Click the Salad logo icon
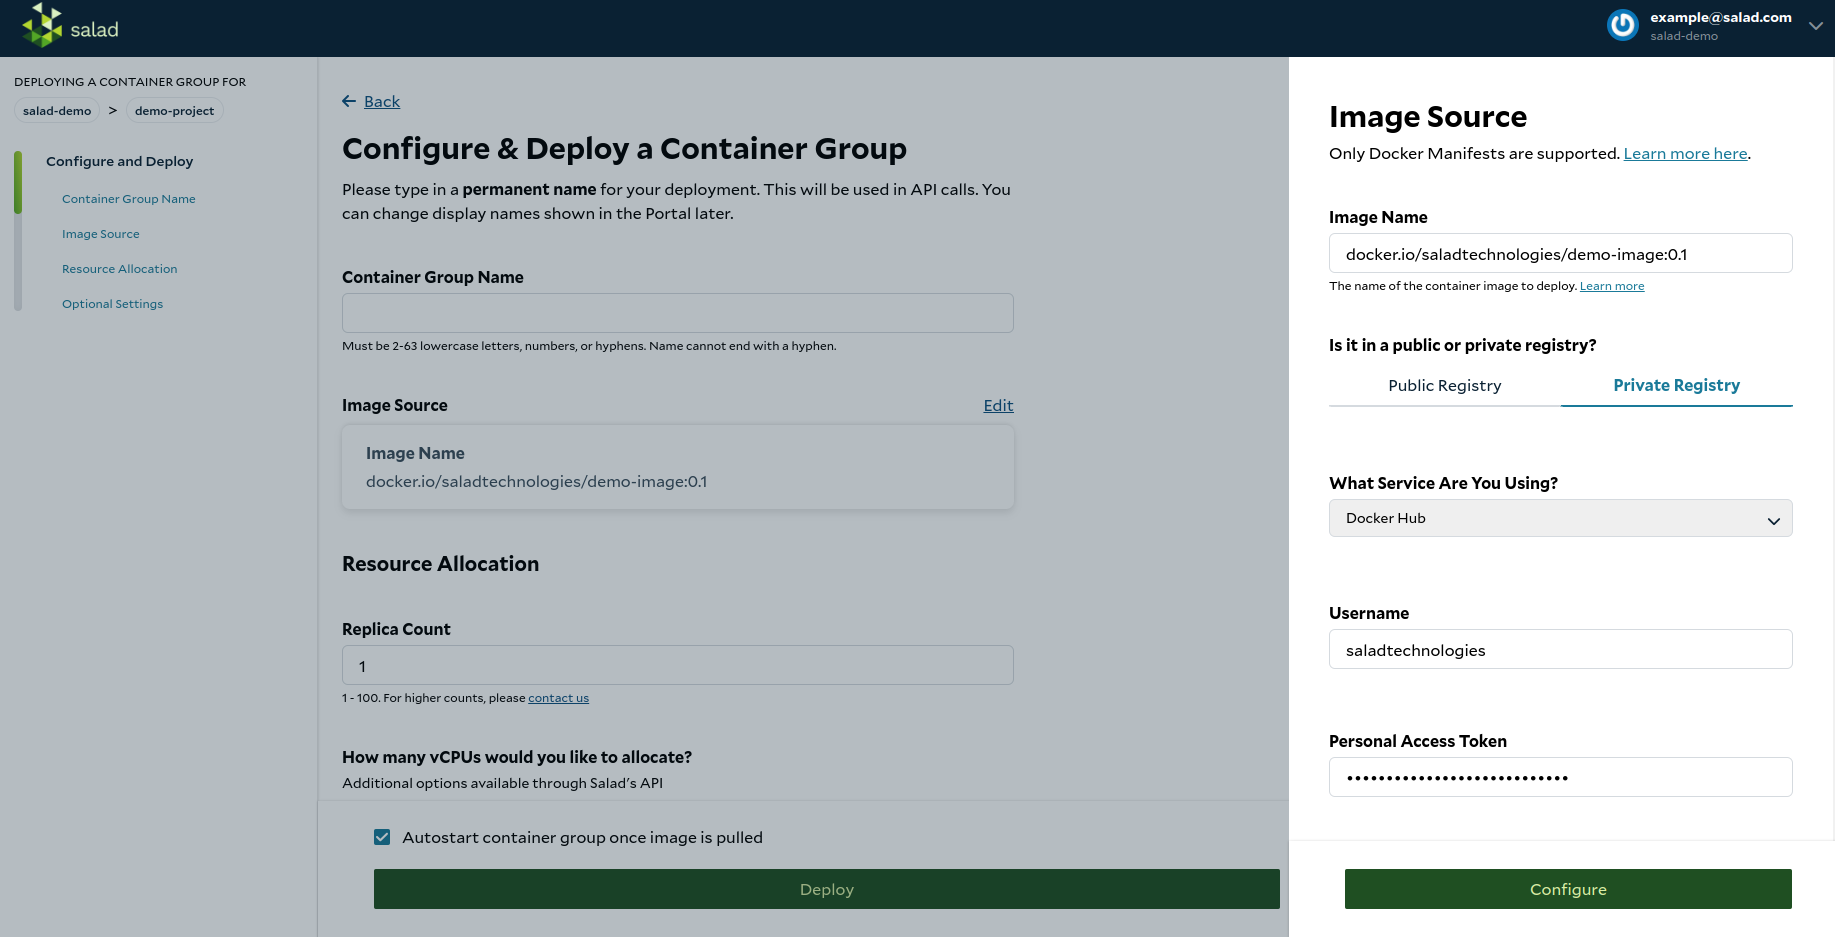Image resolution: width=1835 pixels, height=937 pixels. (x=42, y=25)
